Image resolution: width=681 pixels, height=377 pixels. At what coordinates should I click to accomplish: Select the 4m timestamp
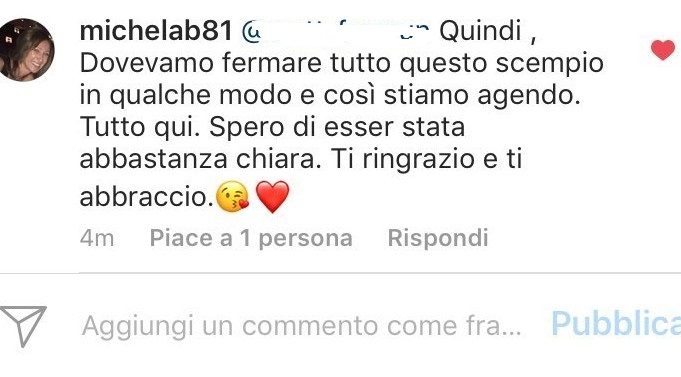pos(97,238)
